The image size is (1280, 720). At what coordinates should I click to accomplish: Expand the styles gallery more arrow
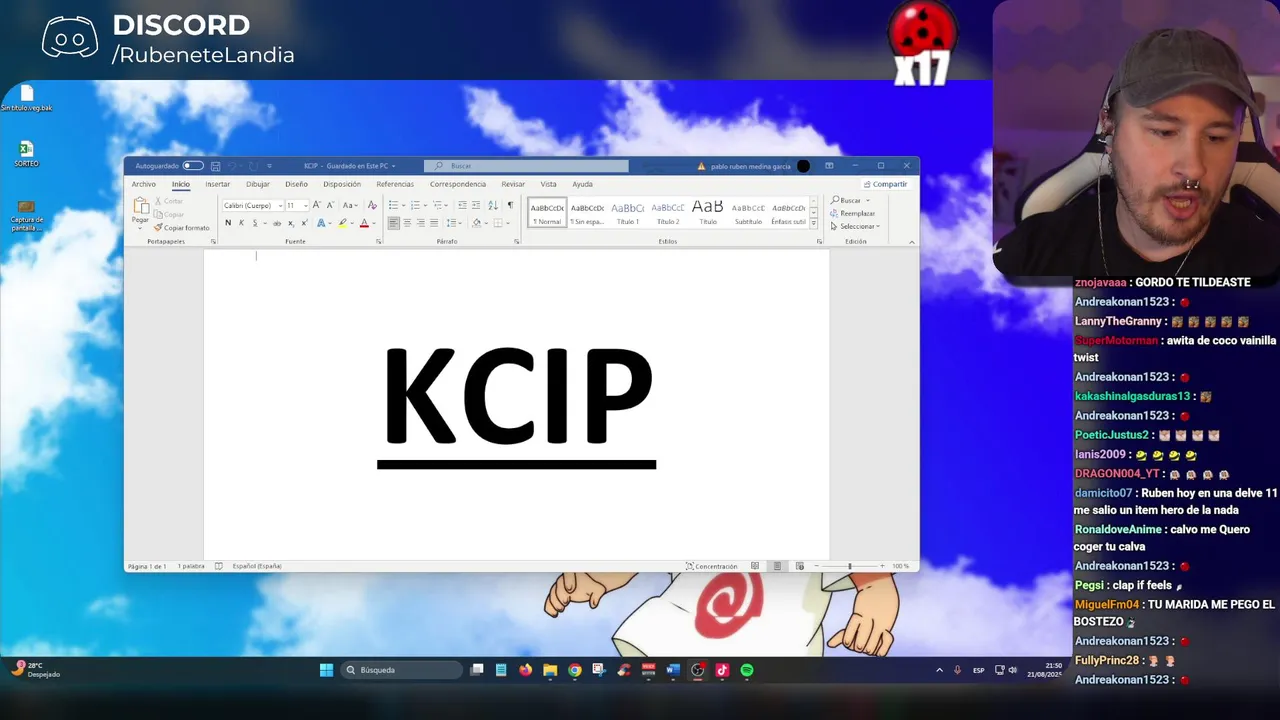click(x=813, y=223)
